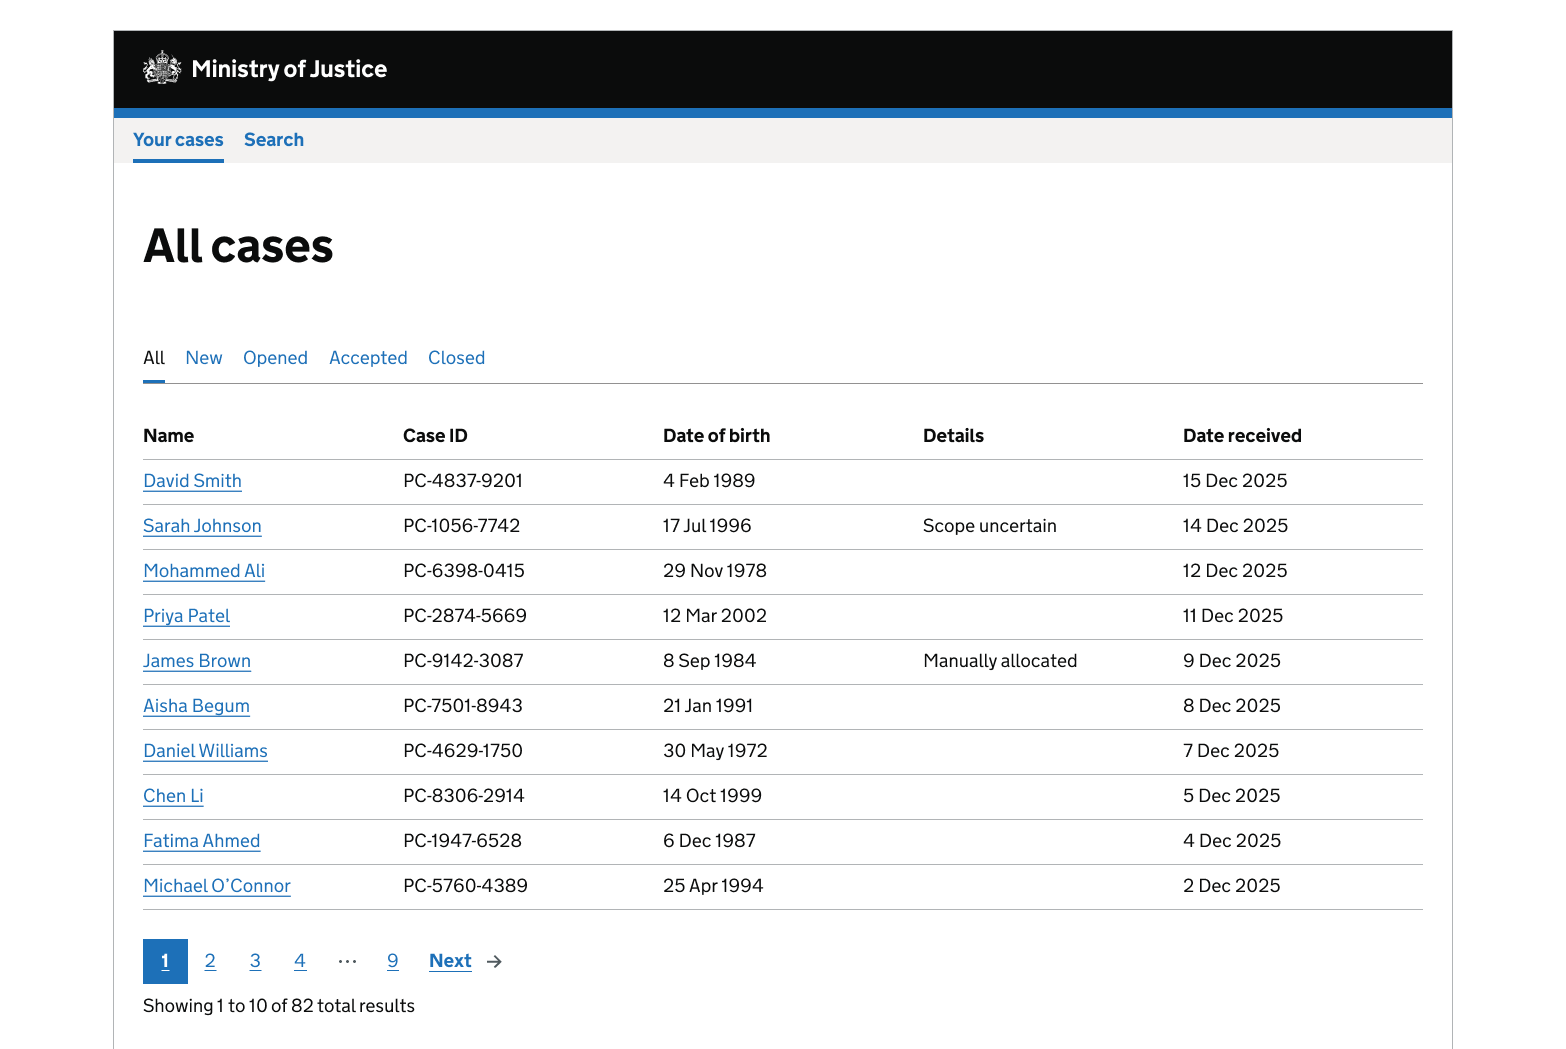
Task: Open David Smith's case
Action: coord(192,481)
